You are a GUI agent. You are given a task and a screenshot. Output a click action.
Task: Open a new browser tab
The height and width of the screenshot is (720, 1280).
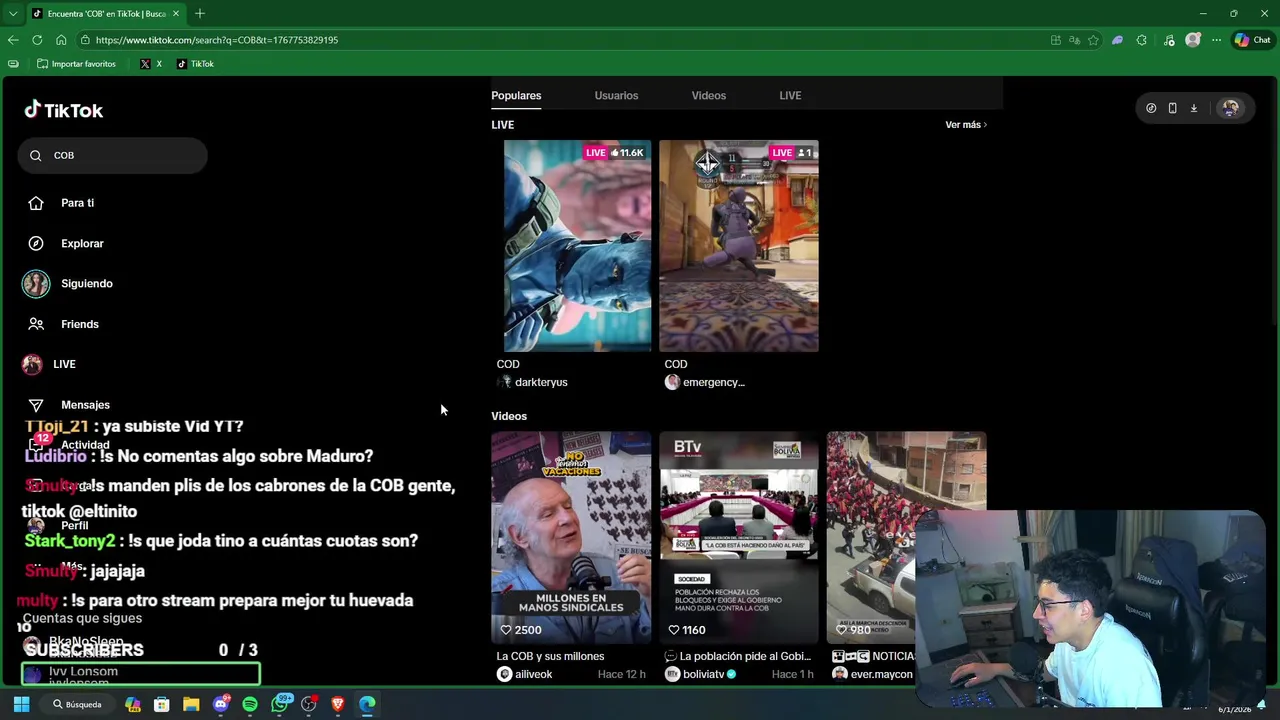pyautogui.click(x=200, y=13)
